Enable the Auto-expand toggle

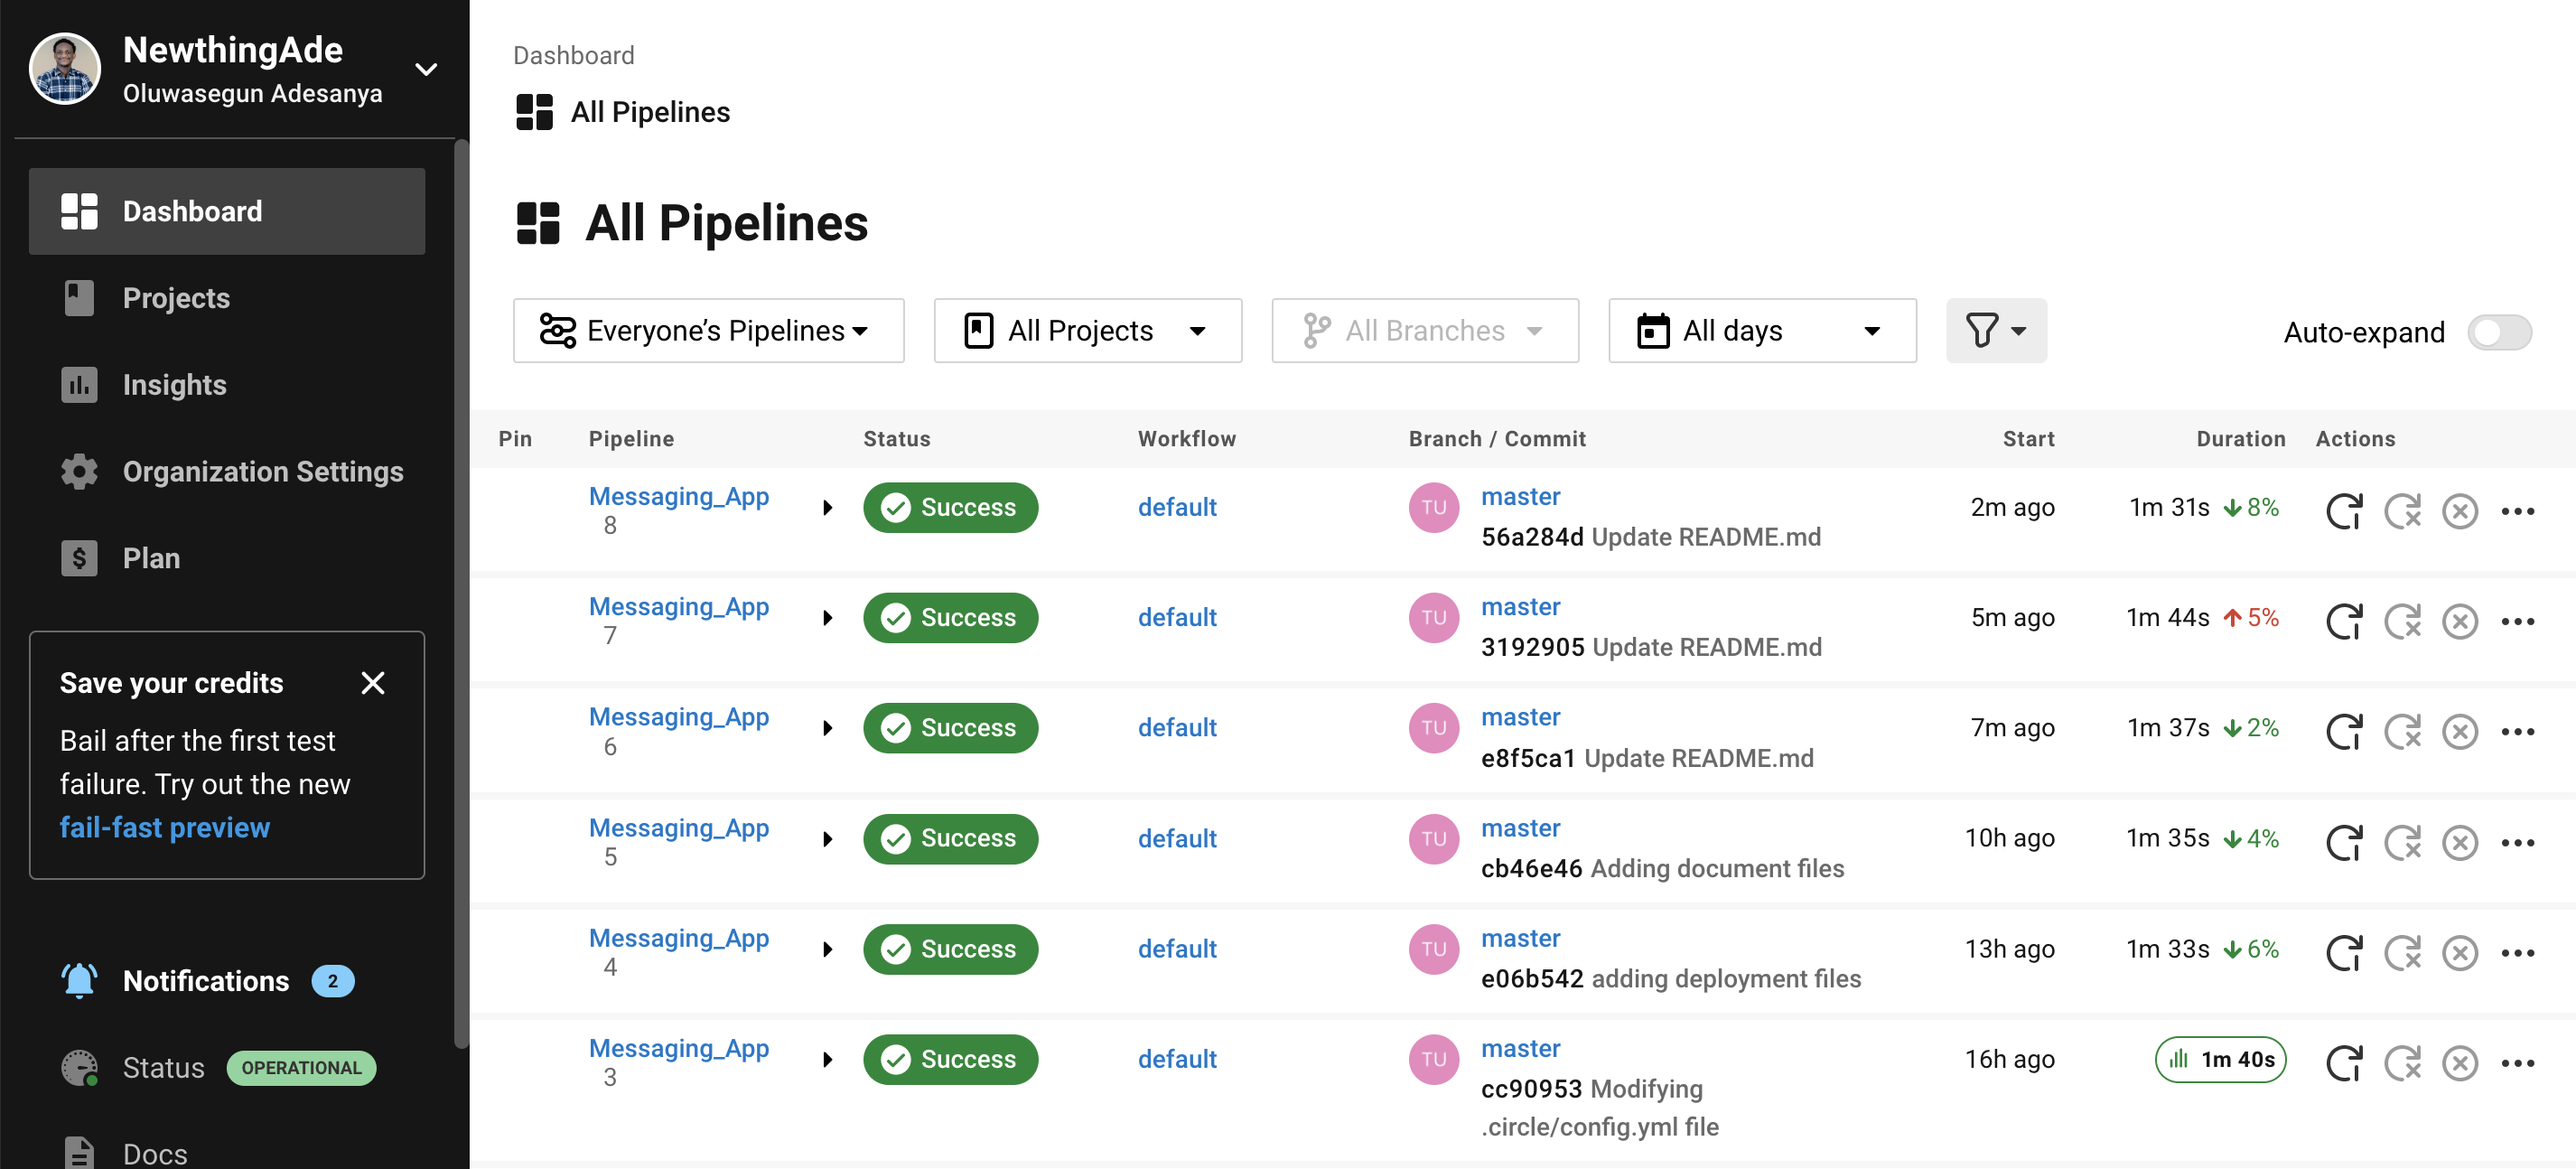coord(2500,332)
